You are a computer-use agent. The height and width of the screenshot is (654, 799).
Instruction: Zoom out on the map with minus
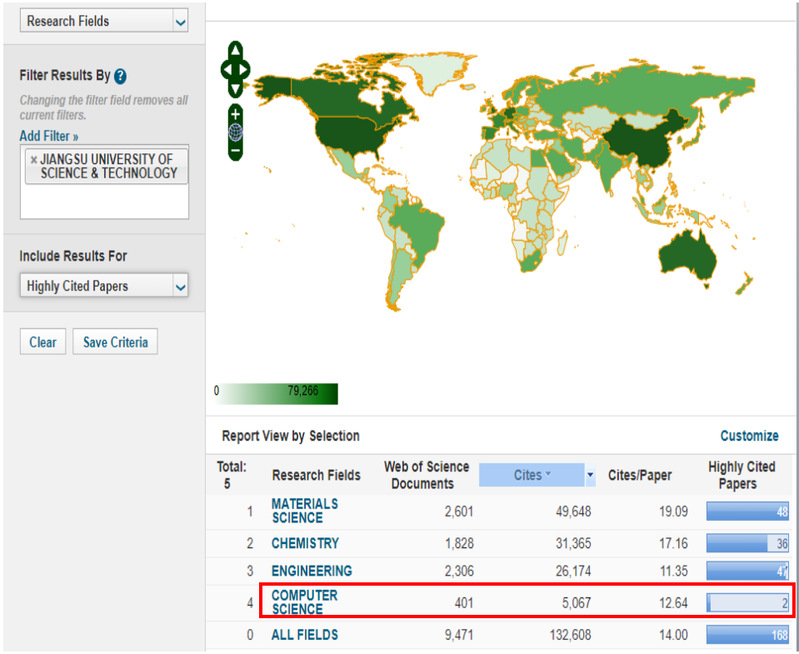[x=235, y=150]
